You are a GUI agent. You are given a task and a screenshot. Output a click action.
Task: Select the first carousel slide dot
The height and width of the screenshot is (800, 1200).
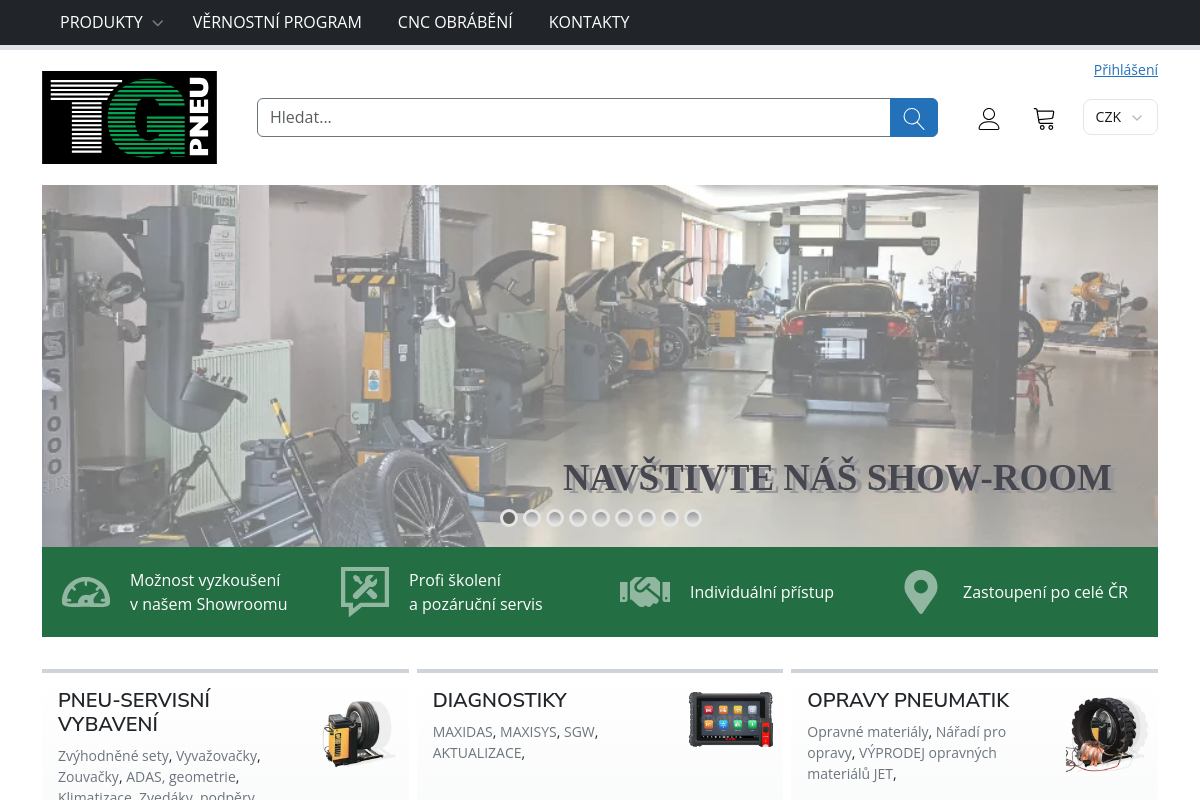pos(509,518)
